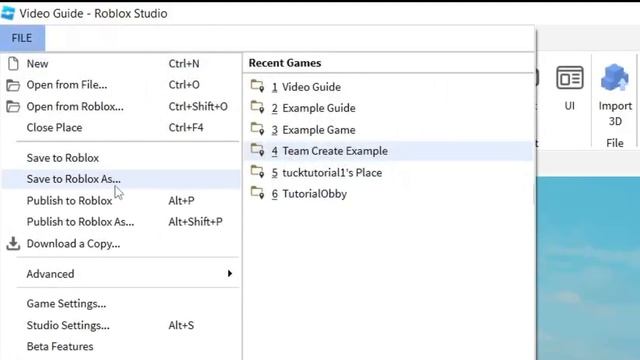Click the Open from Roblox folder icon

click(x=13, y=107)
